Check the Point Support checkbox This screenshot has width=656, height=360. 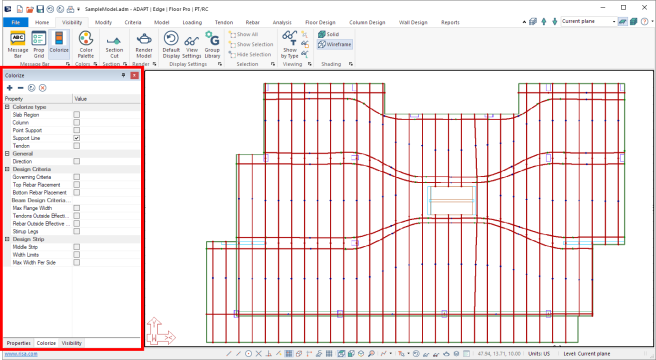coord(77,130)
